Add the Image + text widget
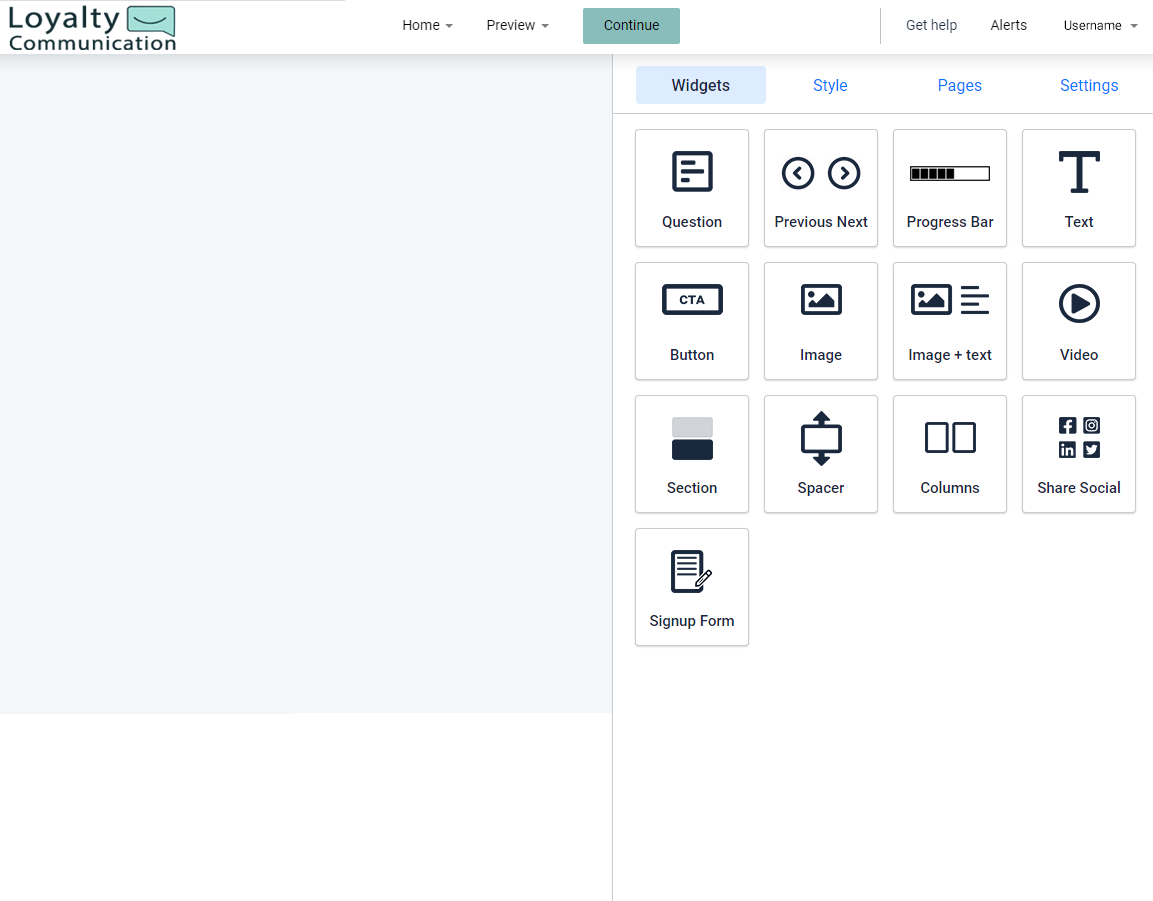1153x901 pixels. tap(949, 321)
